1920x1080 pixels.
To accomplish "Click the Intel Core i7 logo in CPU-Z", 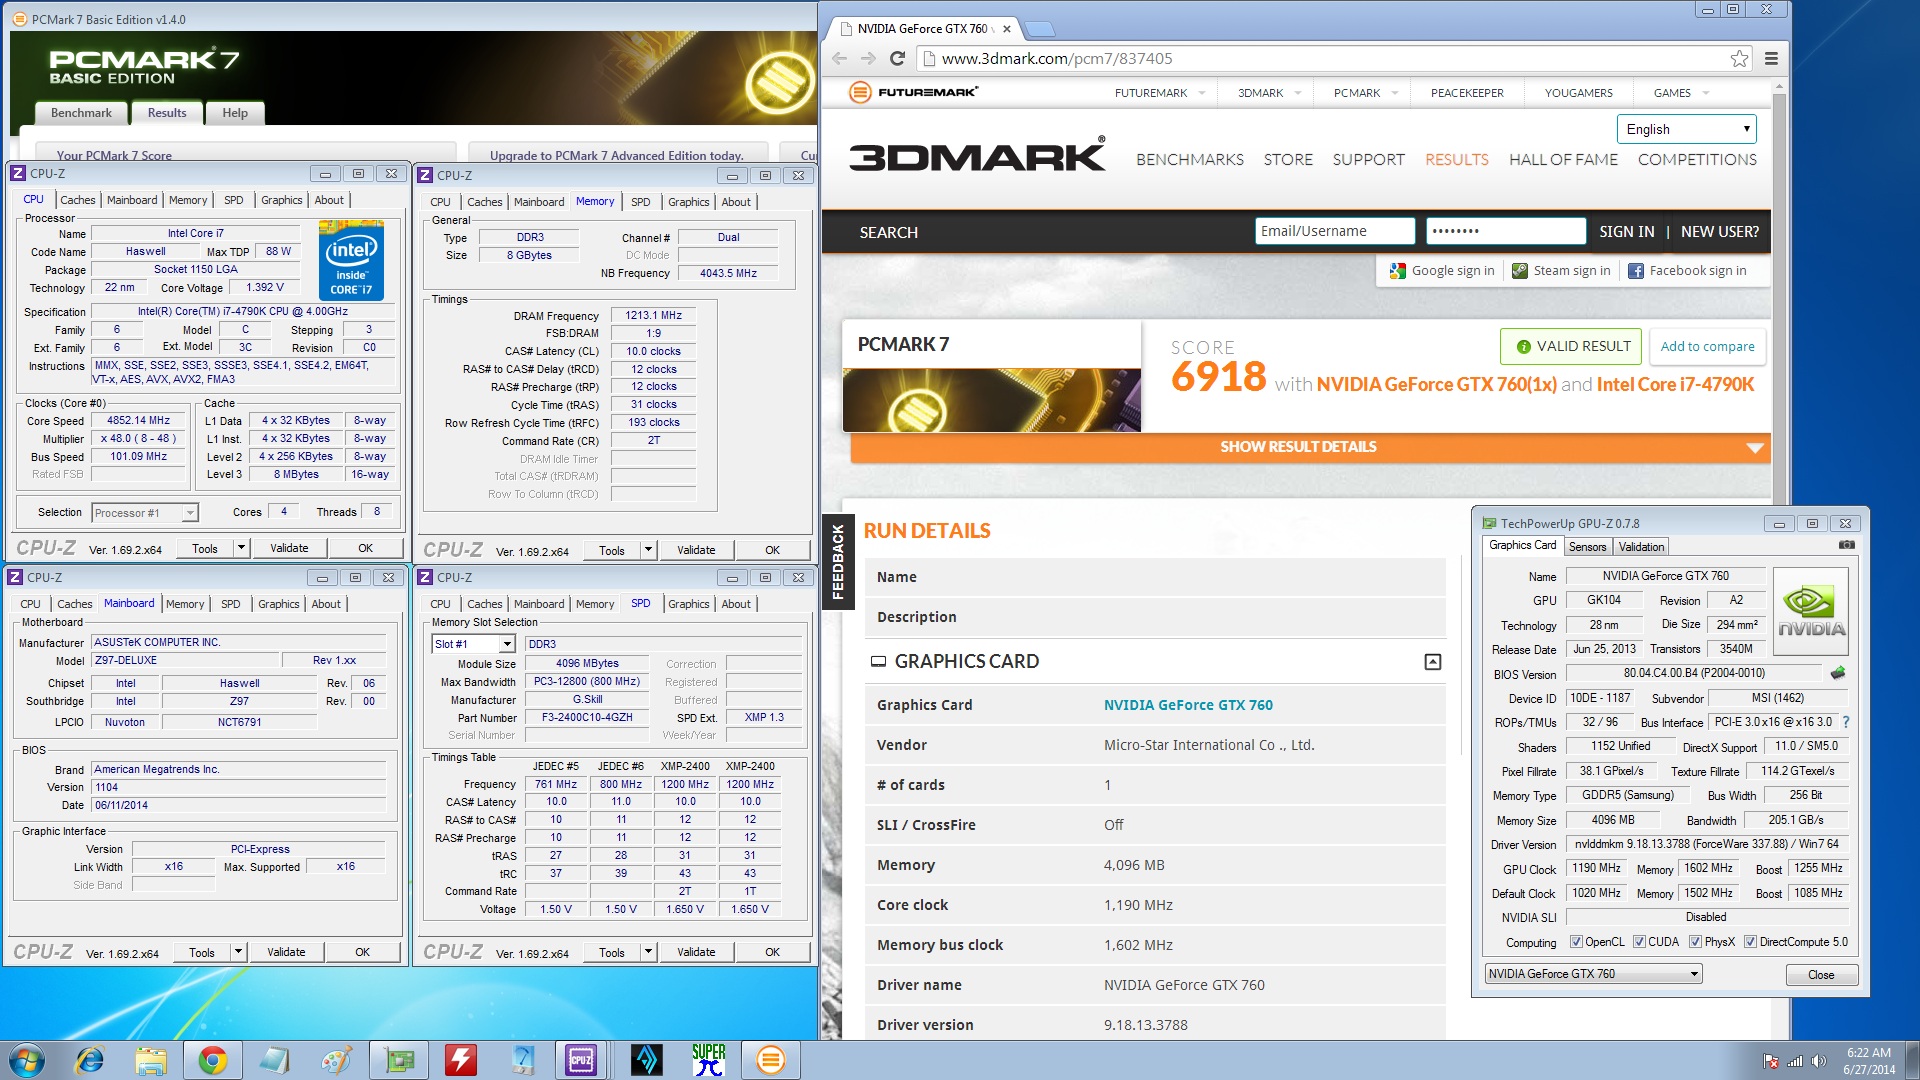I will [351, 261].
